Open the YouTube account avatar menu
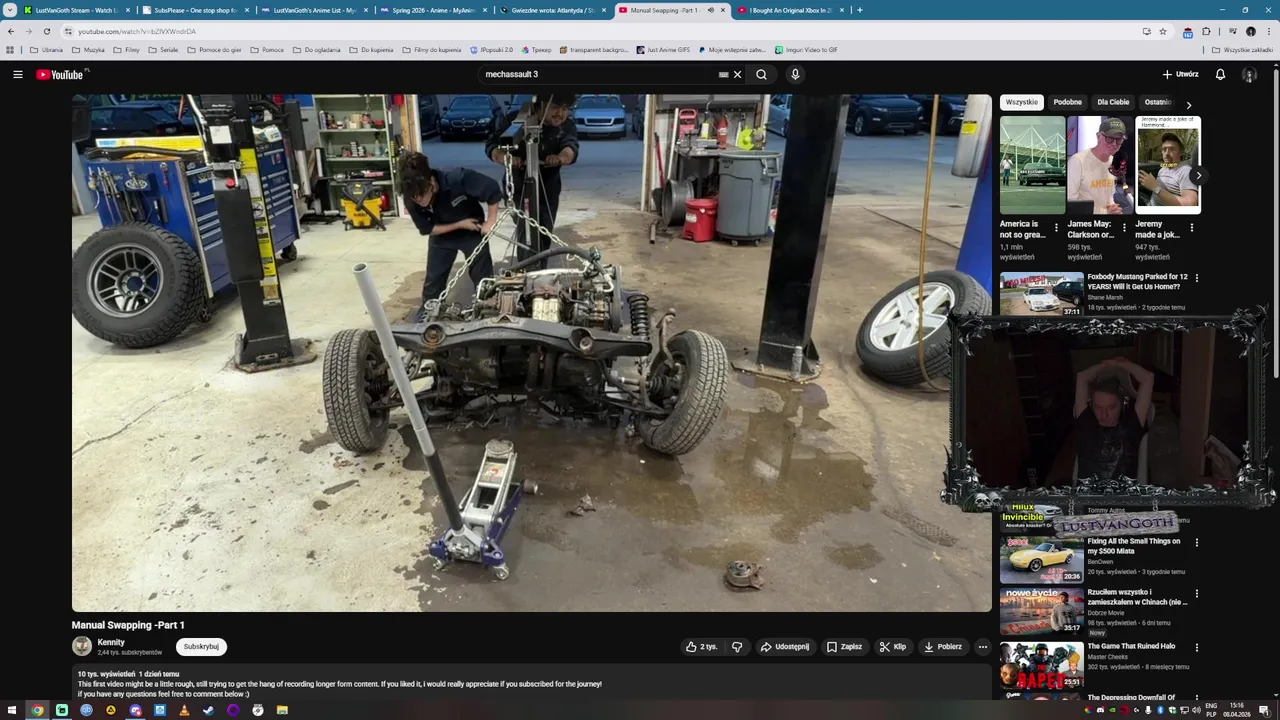Image resolution: width=1280 pixels, height=720 pixels. point(1249,74)
